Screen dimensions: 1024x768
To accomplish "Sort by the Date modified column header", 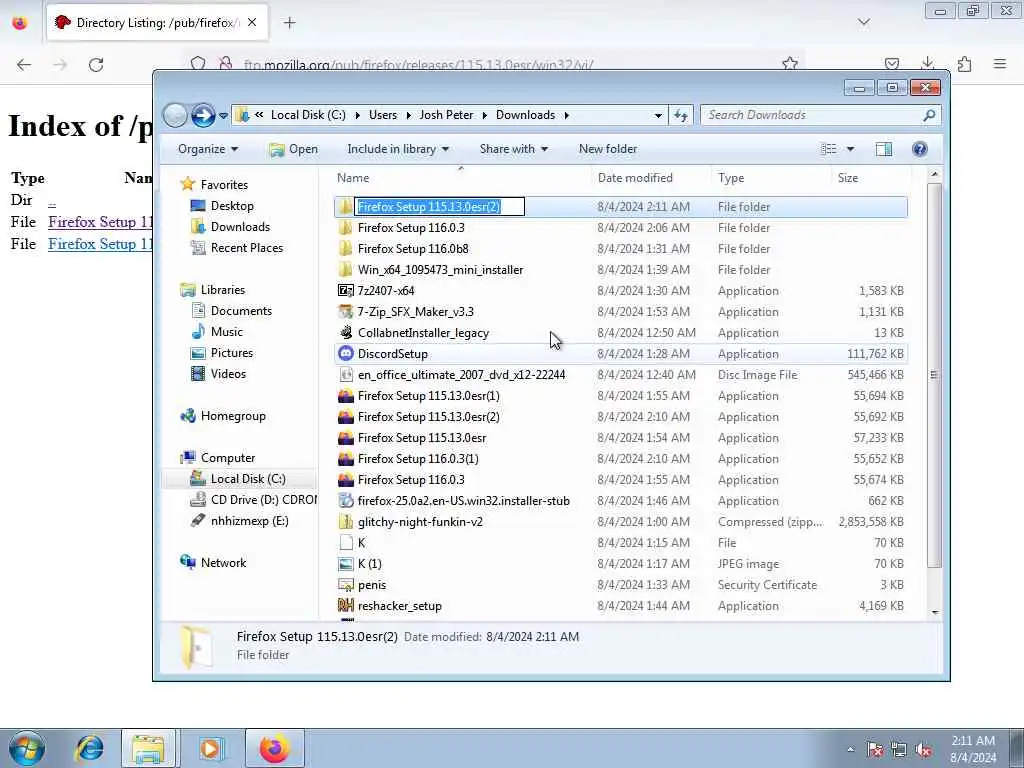I will [x=650, y=178].
